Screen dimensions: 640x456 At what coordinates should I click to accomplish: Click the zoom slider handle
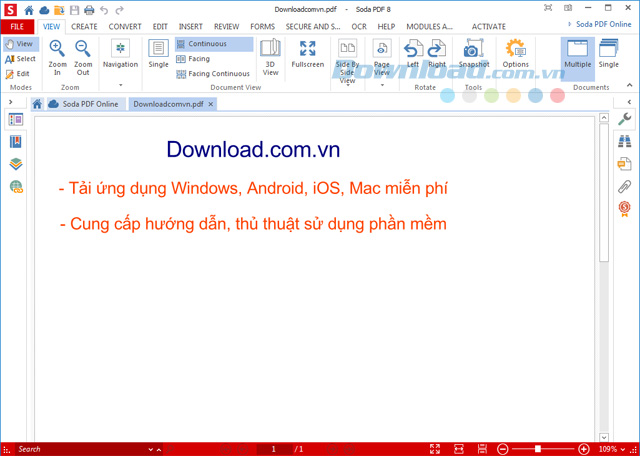(538, 449)
